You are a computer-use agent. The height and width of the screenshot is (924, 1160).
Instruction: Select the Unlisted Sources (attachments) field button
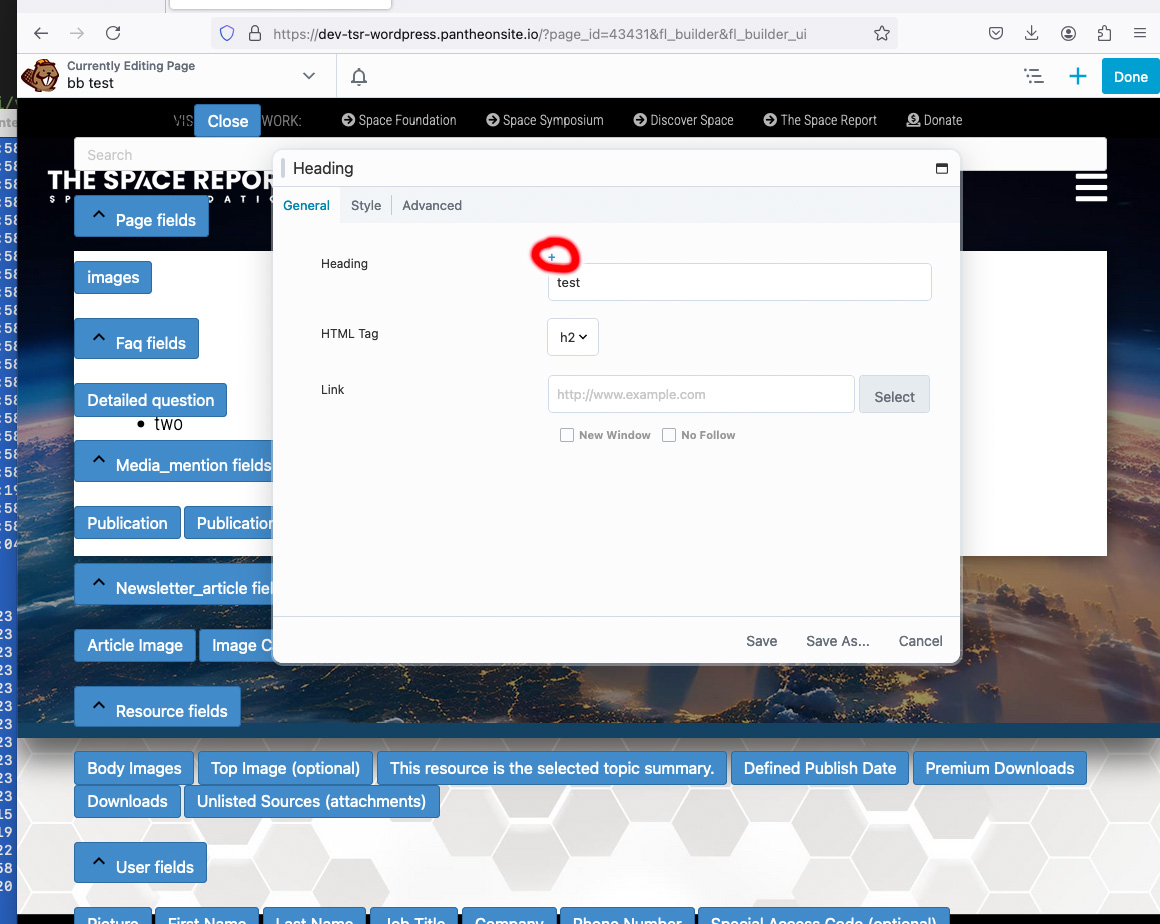coord(311,801)
